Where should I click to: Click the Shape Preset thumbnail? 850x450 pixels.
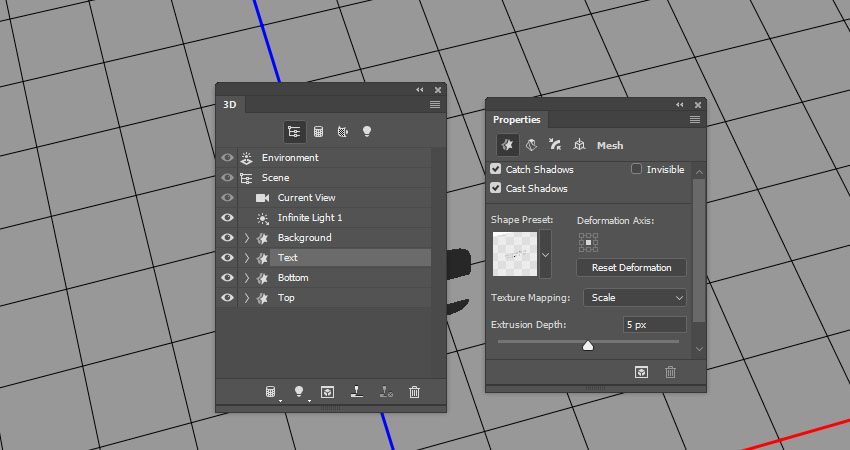pyautogui.click(x=515, y=254)
